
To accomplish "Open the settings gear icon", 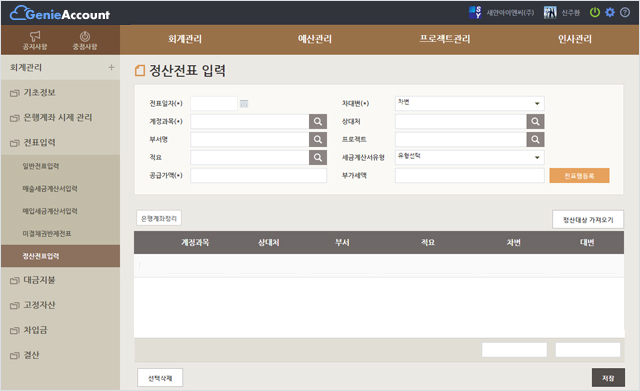I will coord(610,13).
